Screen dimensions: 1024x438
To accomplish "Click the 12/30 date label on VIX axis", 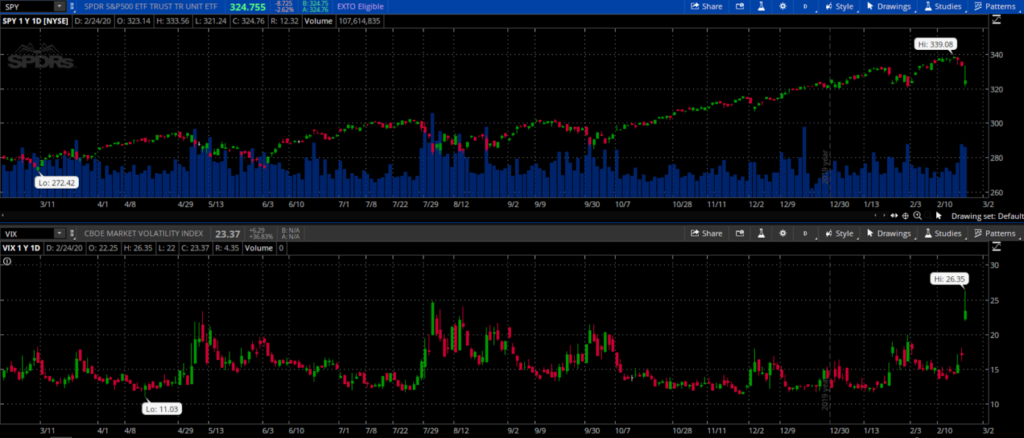I will (x=839, y=431).
